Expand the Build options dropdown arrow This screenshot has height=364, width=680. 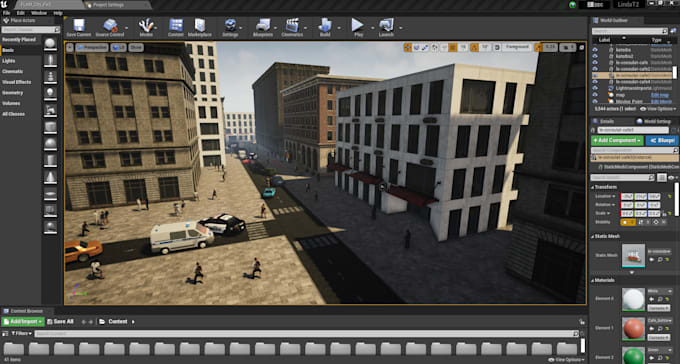pyautogui.click(x=339, y=28)
